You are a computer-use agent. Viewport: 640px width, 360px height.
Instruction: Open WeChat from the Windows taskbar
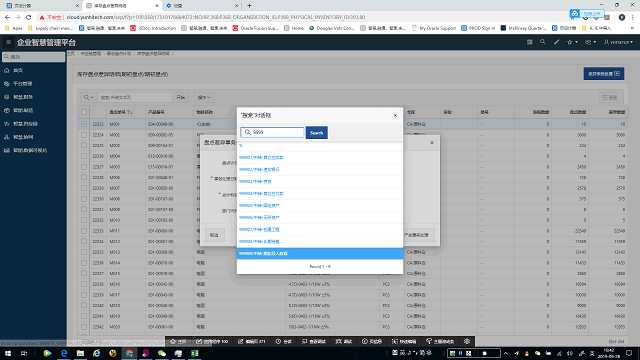162,353
